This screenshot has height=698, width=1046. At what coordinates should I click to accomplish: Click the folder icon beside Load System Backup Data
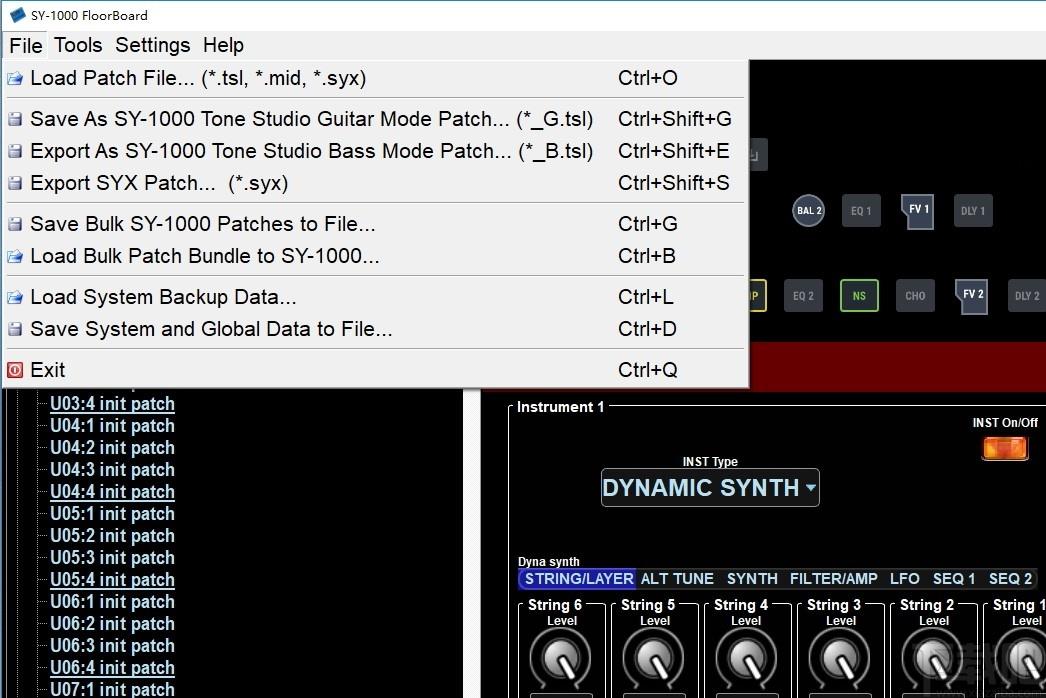pos(15,297)
